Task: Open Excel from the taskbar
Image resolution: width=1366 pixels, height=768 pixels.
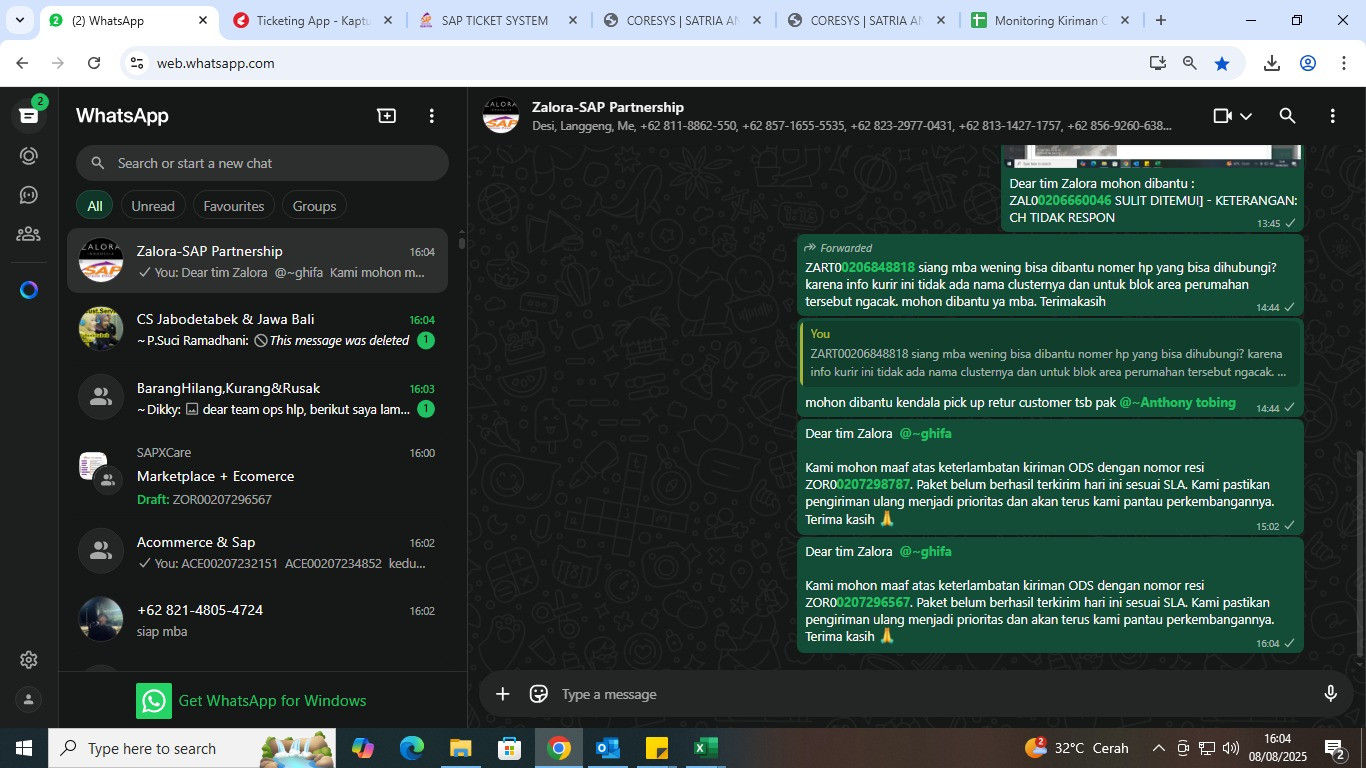Action: coord(705,748)
